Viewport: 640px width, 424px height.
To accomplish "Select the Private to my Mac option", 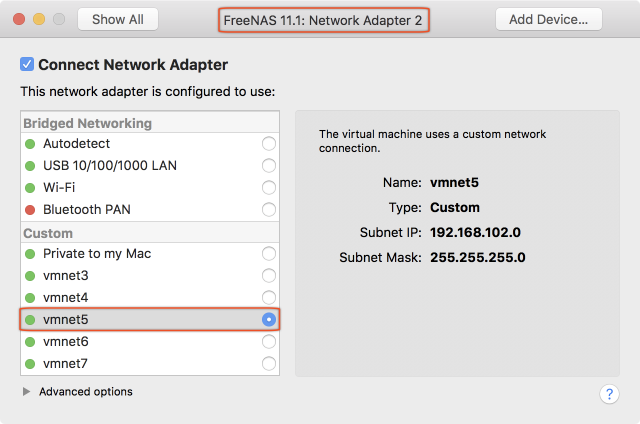I will (268, 254).
